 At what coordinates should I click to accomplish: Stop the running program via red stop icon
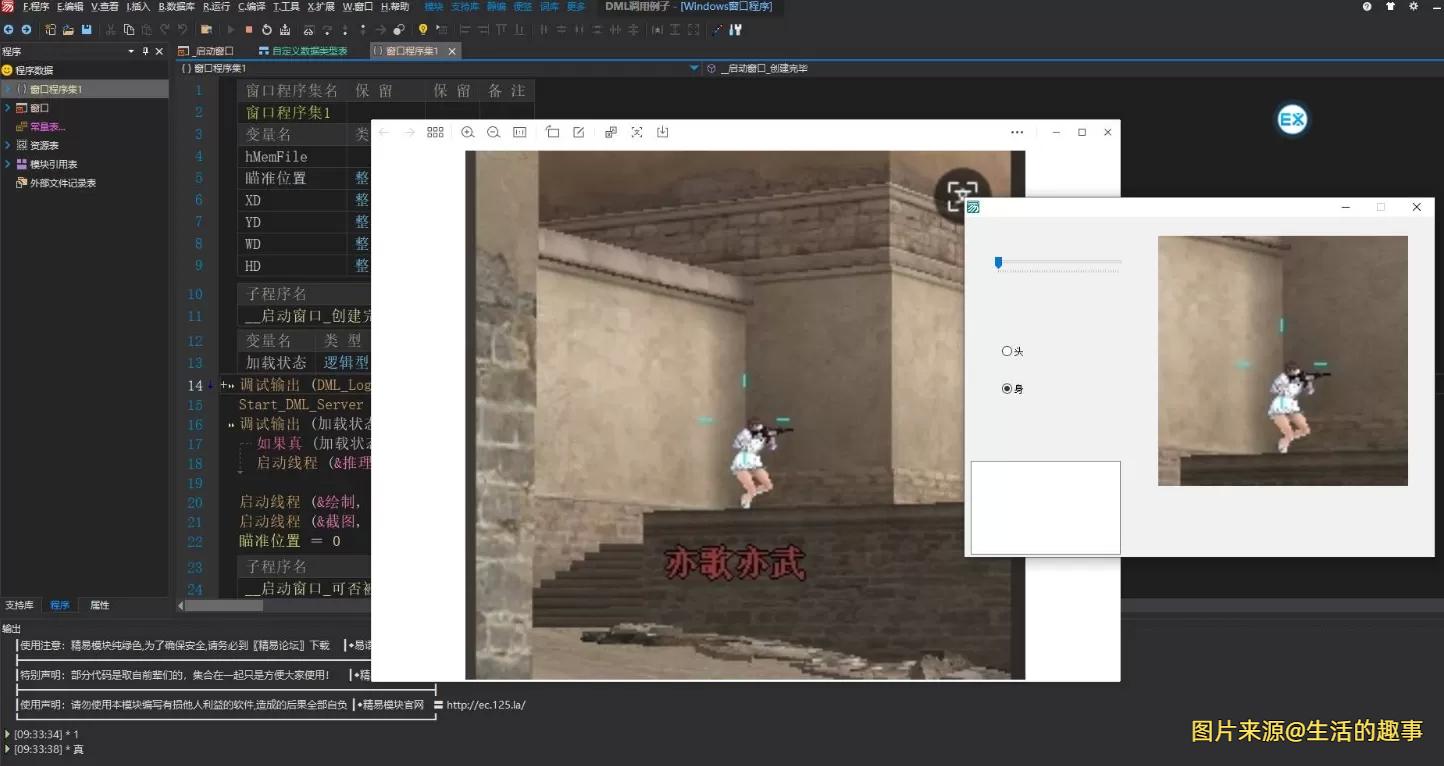[x=250, y=29]
